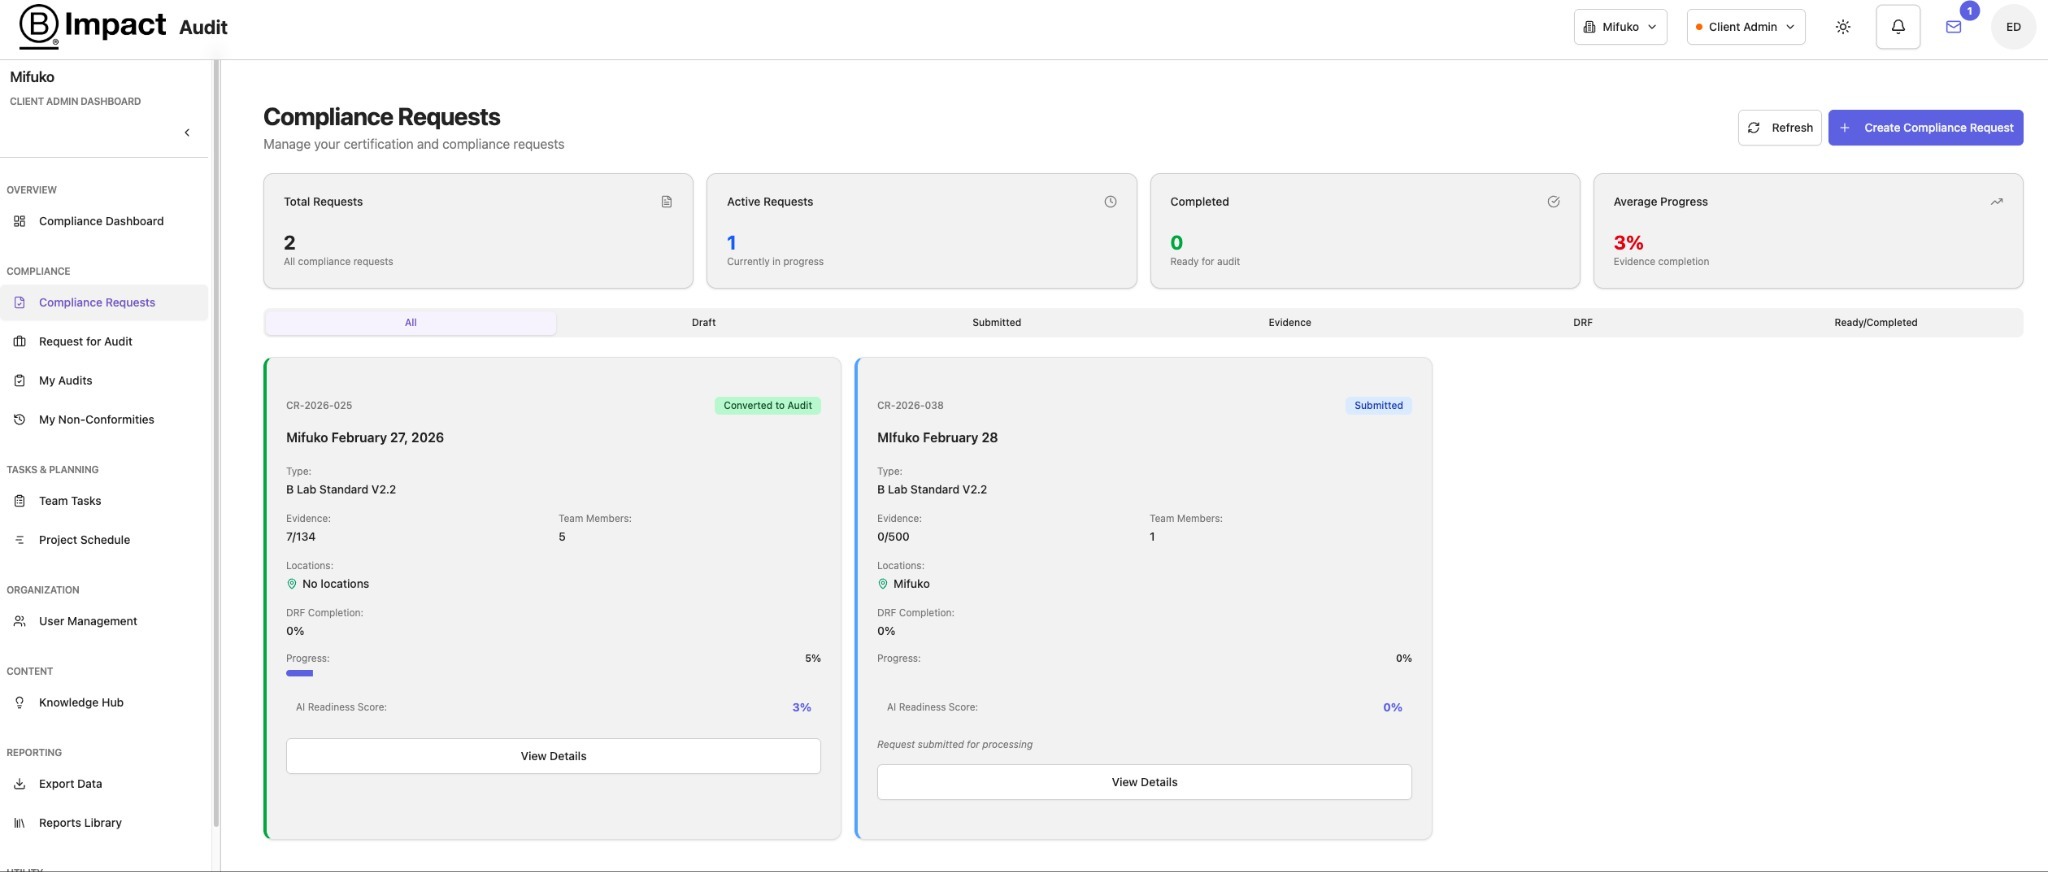Collapse the sidebar with the chevron arrow
Screen dimensions: 2048x872
tap(187, 132)
